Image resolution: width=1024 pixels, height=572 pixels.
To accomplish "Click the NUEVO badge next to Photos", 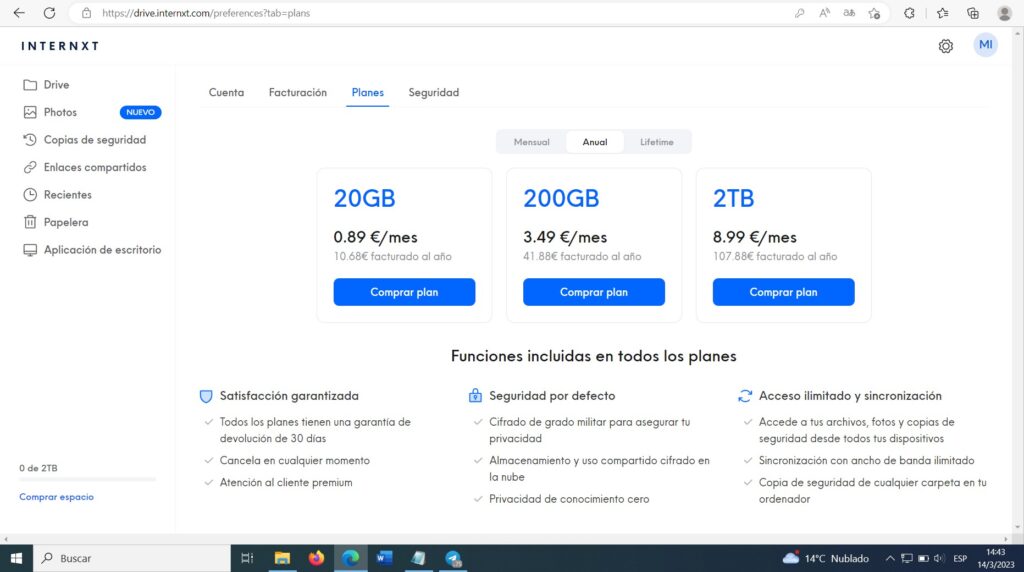I will click(x=140, y=112).
